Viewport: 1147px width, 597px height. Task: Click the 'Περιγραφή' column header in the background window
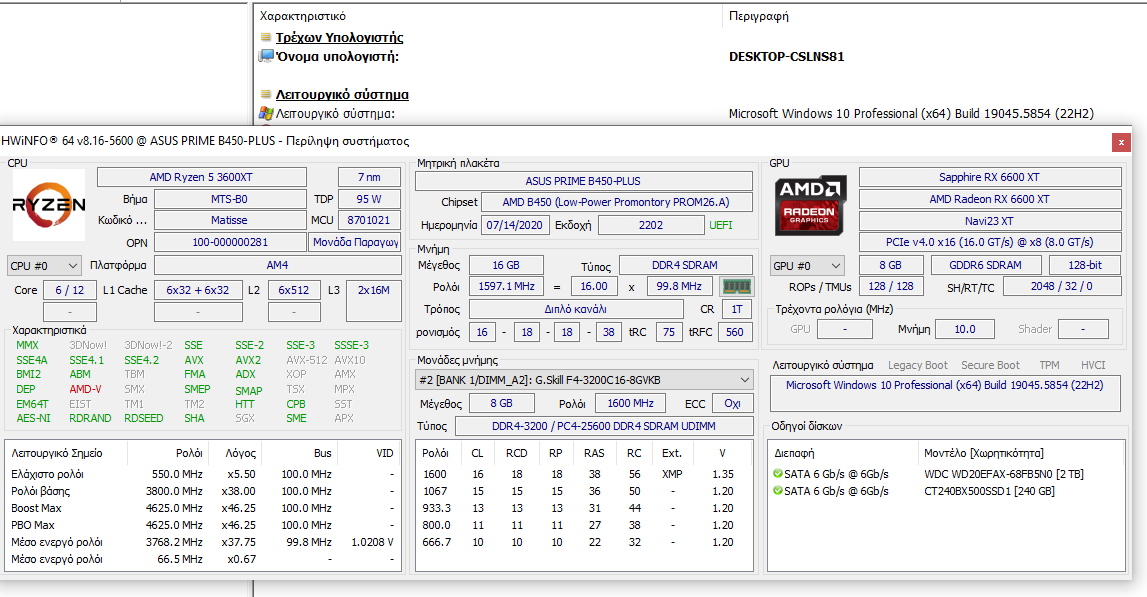coord(759,16)
